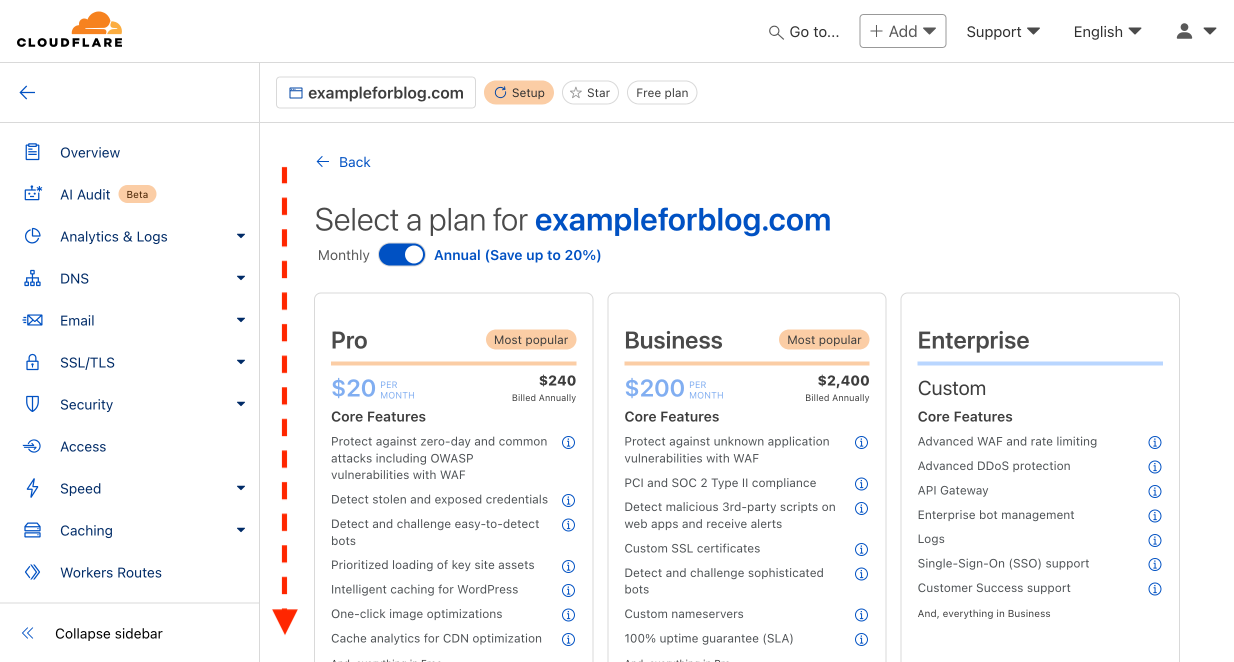Screen dimensions: 1234x662
Task: Expand the Analytics & Logs submenu
Action: [x=240, y=236]
